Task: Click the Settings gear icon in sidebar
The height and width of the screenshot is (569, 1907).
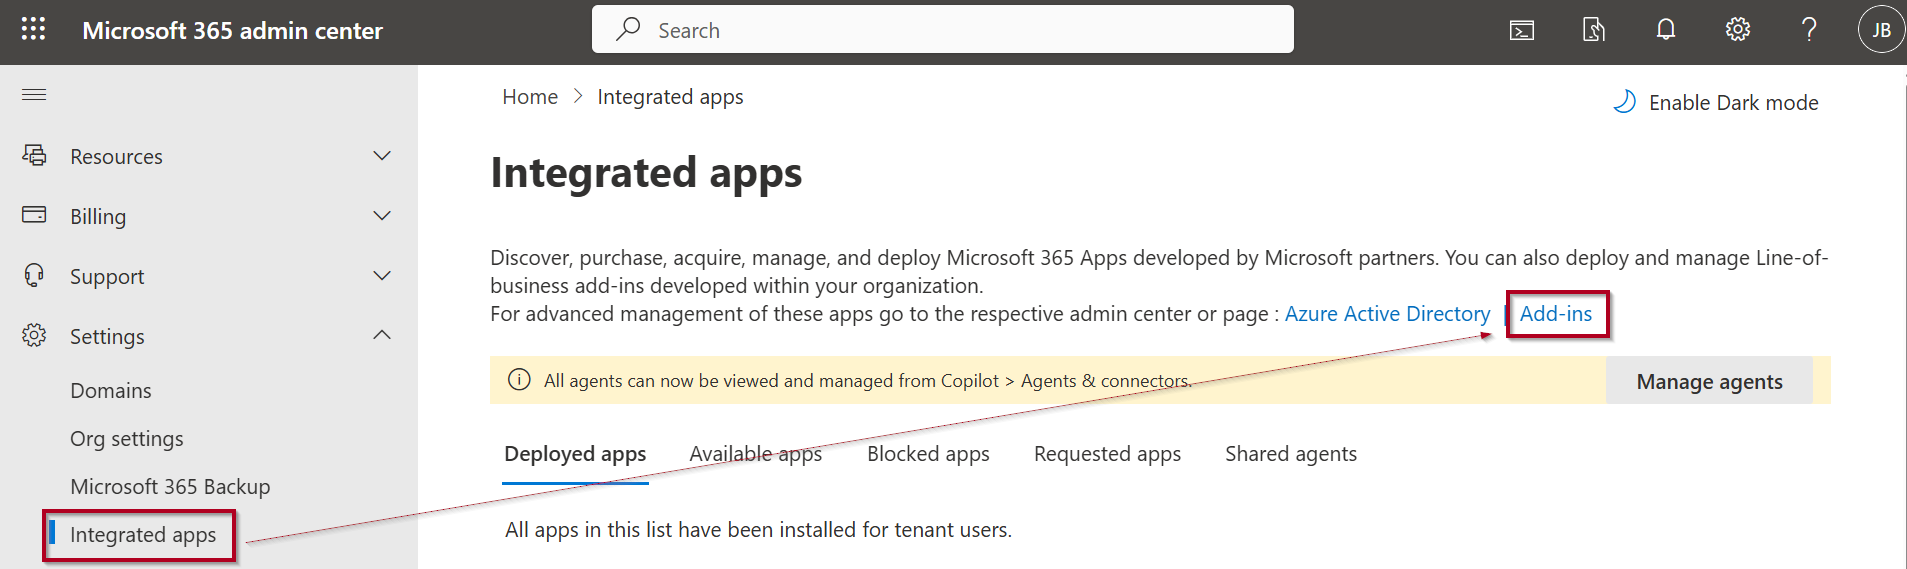Action: coord(34,335)
